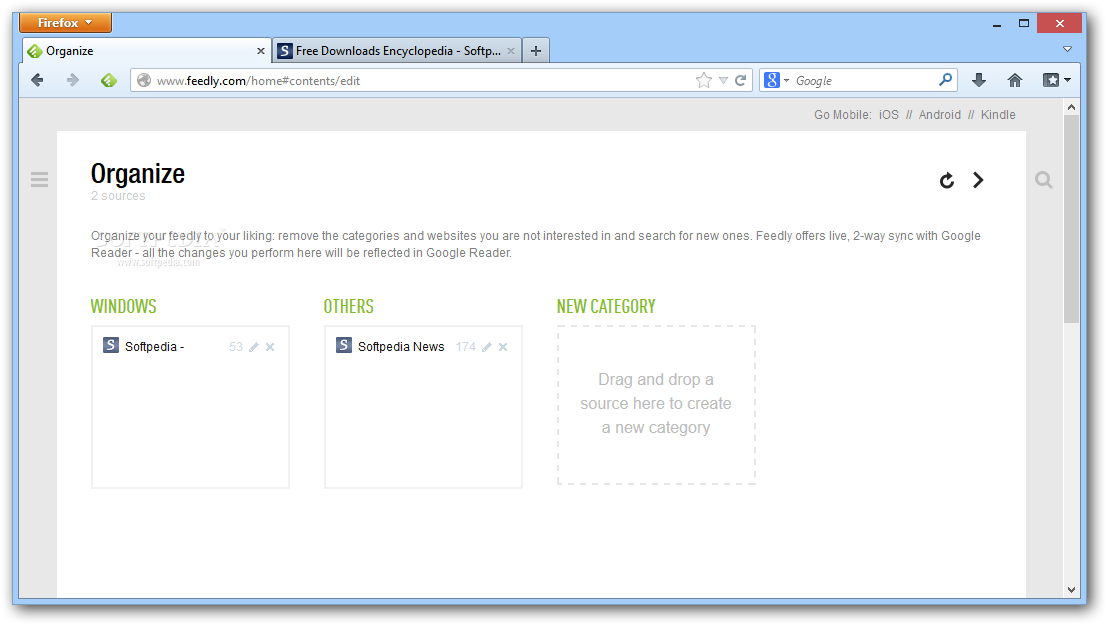
Task: Bookmark this page with star icon
Action: click(704, 81)
